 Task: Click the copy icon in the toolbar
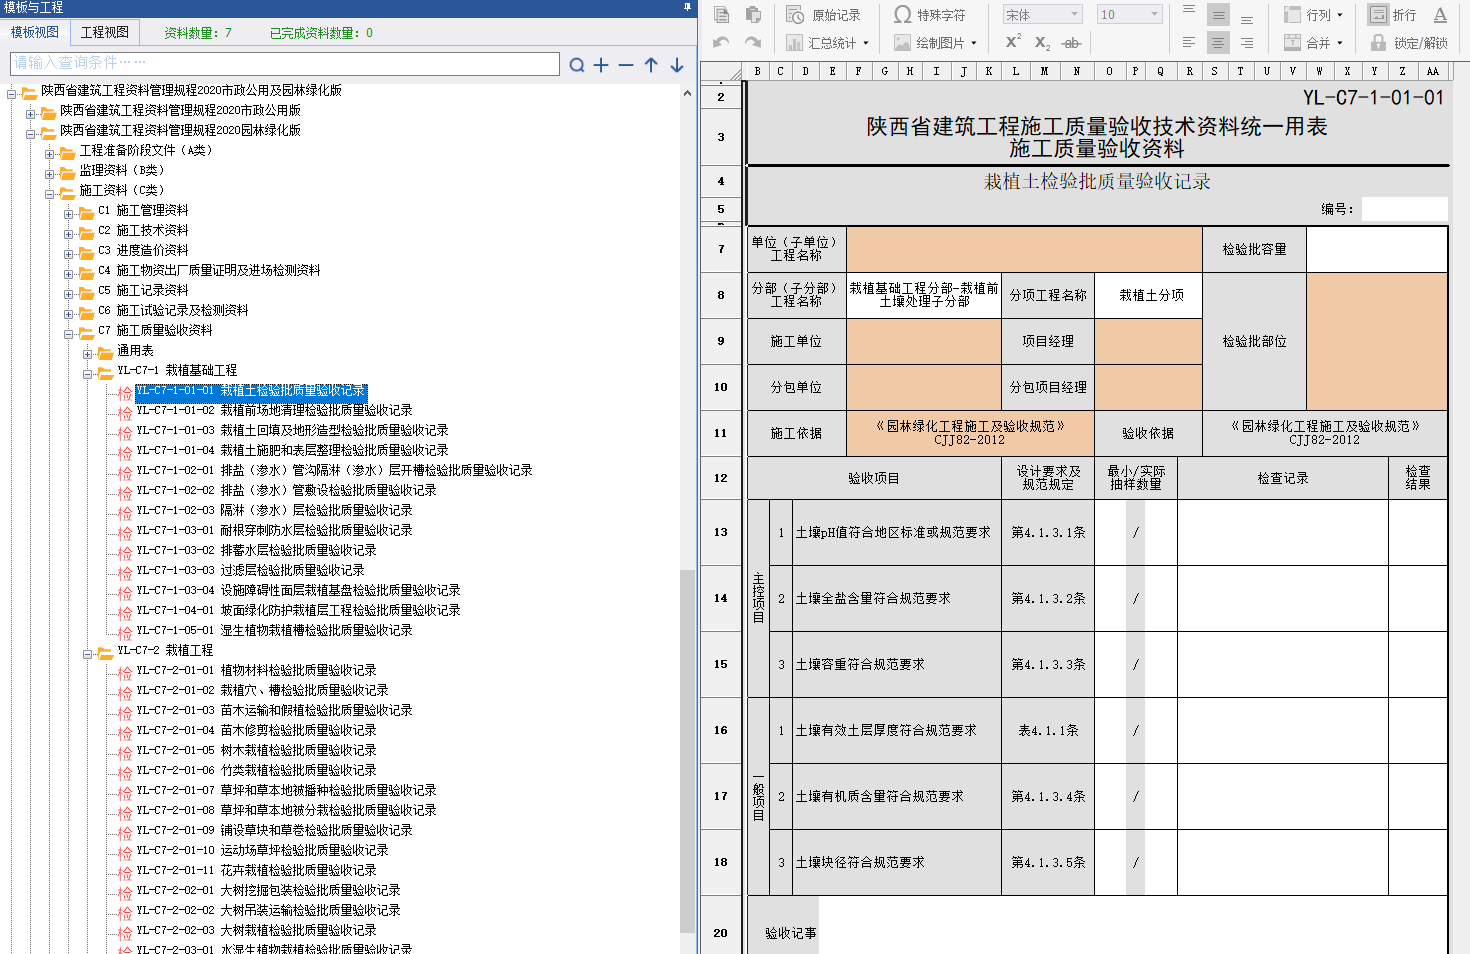(x=721, y=15)
